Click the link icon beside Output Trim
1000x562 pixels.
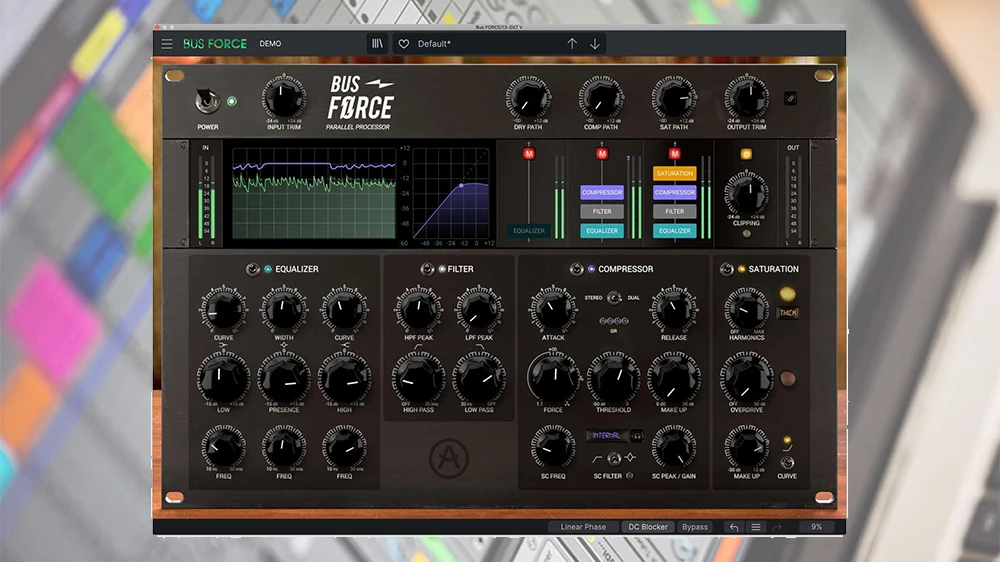point(790,98)
